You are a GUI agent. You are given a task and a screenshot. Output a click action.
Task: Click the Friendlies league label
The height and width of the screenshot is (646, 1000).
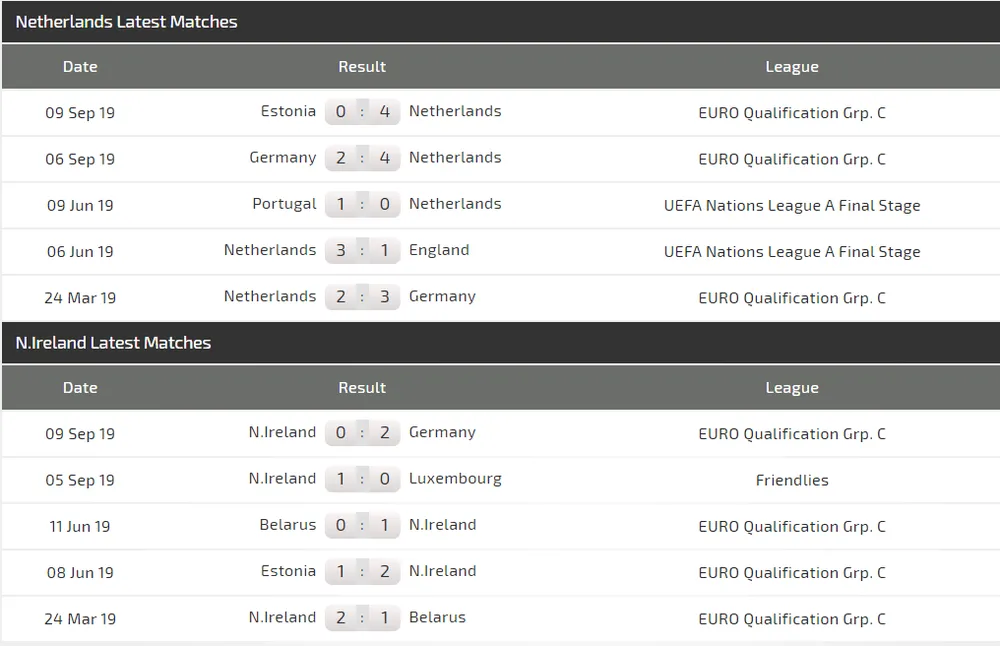point(792,480)
